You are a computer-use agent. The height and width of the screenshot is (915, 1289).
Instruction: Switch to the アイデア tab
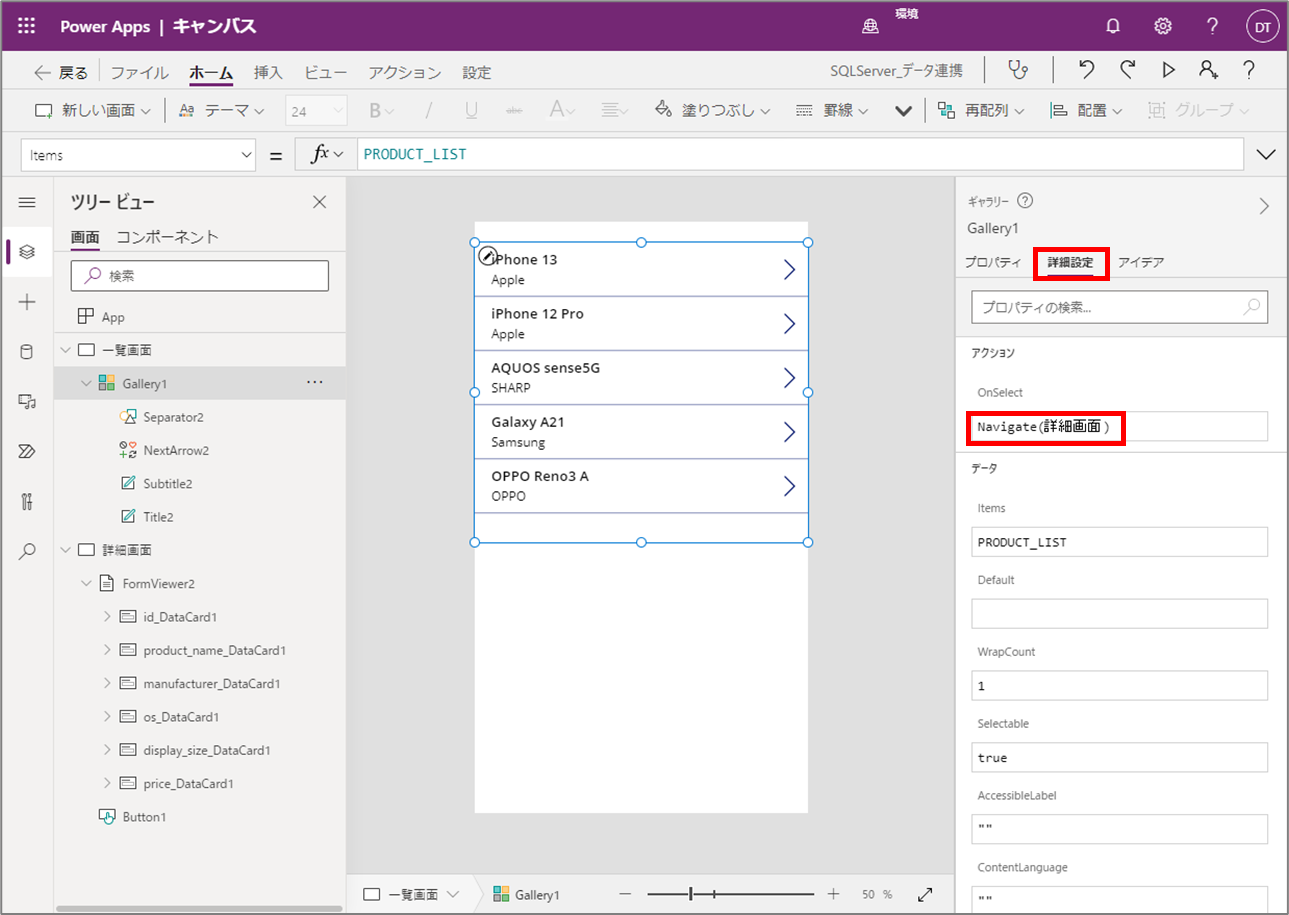(x=1141, y=262)
